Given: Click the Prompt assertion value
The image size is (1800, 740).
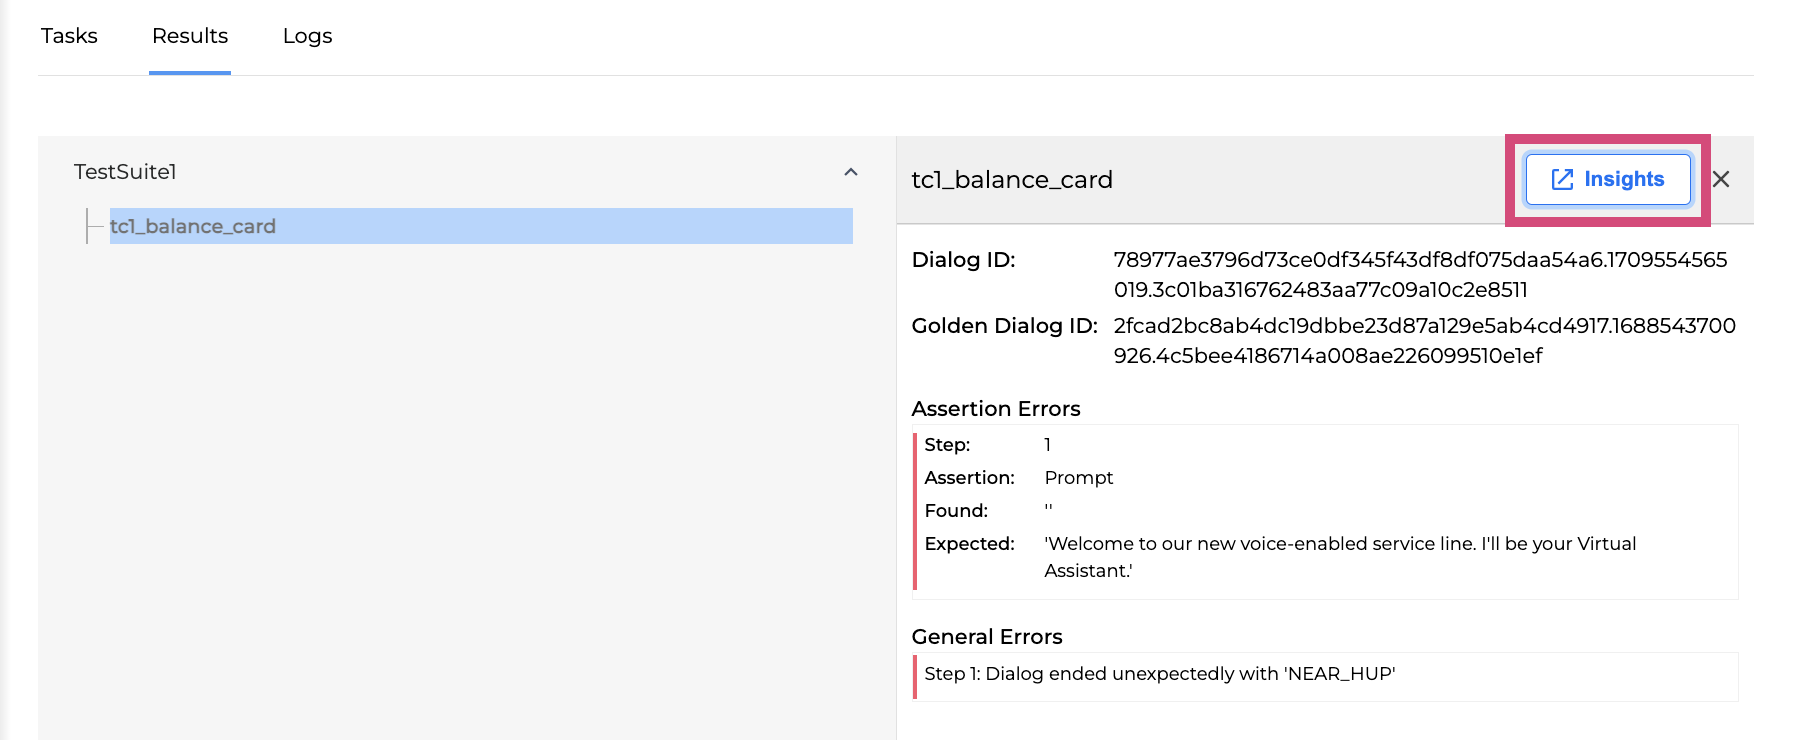Looking at the screenshot, I should 1078,478.
